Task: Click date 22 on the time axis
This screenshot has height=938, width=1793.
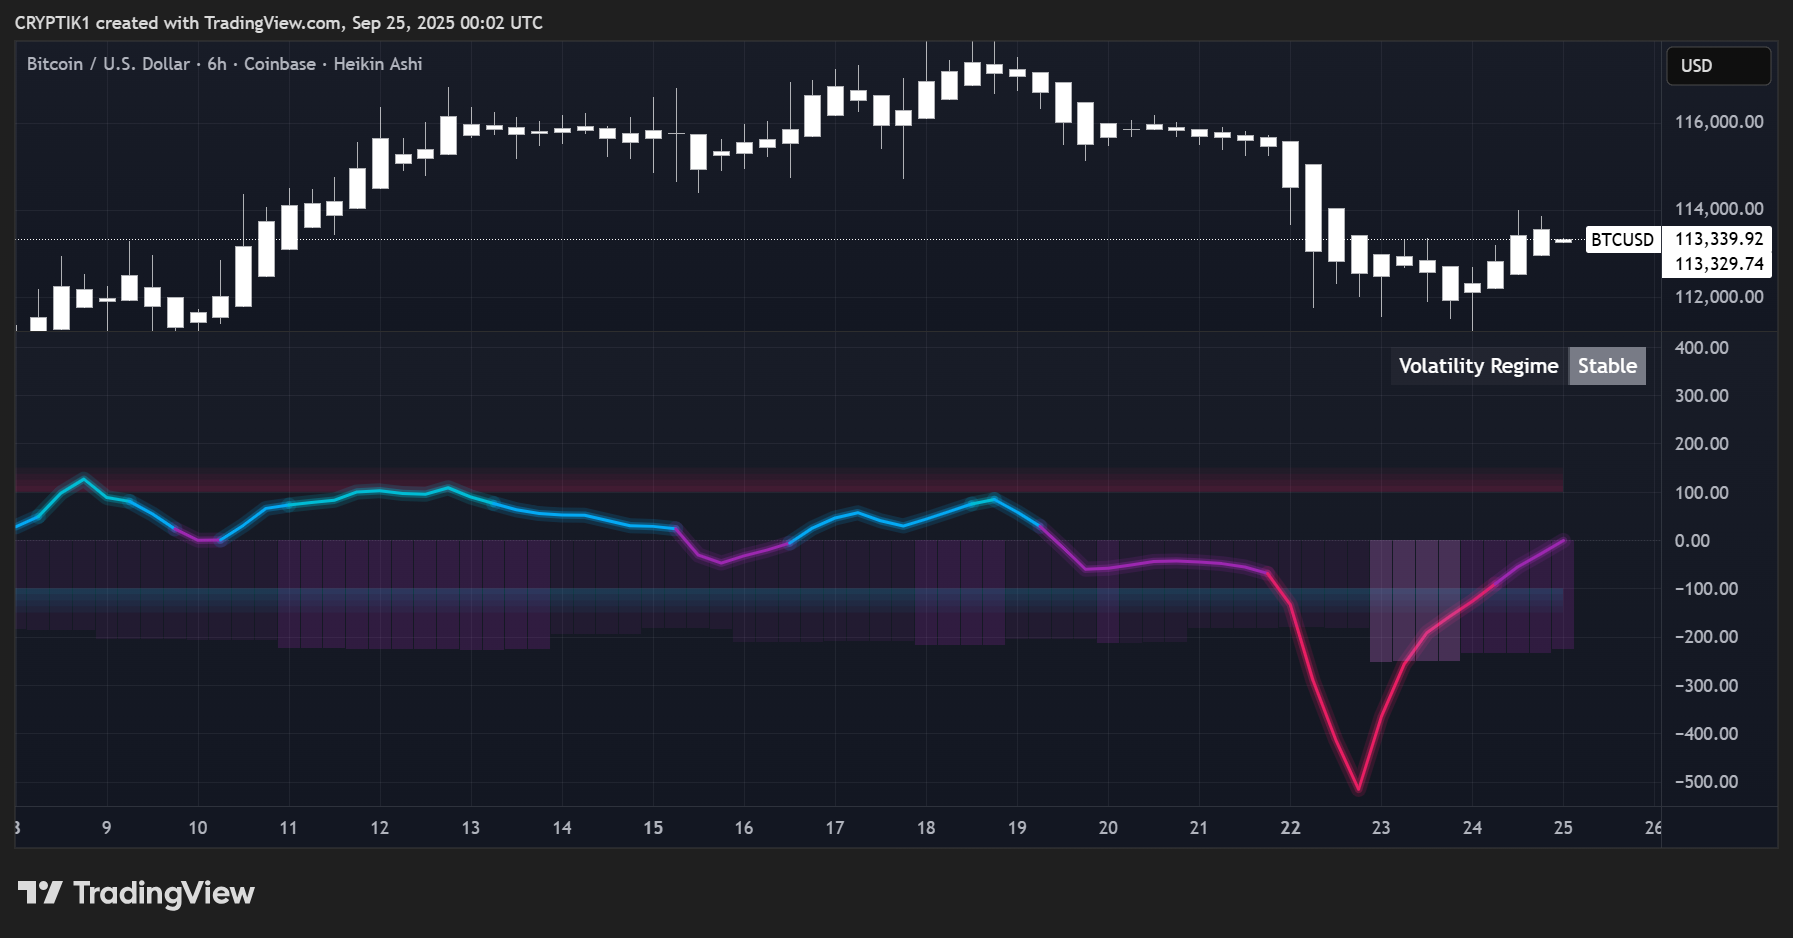Action: 1290,828
